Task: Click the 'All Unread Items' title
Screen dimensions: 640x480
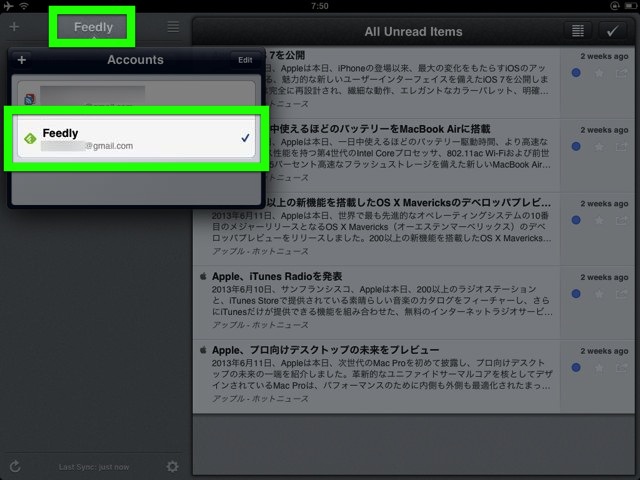Action: pyautogui.click(x=413, y=31)
